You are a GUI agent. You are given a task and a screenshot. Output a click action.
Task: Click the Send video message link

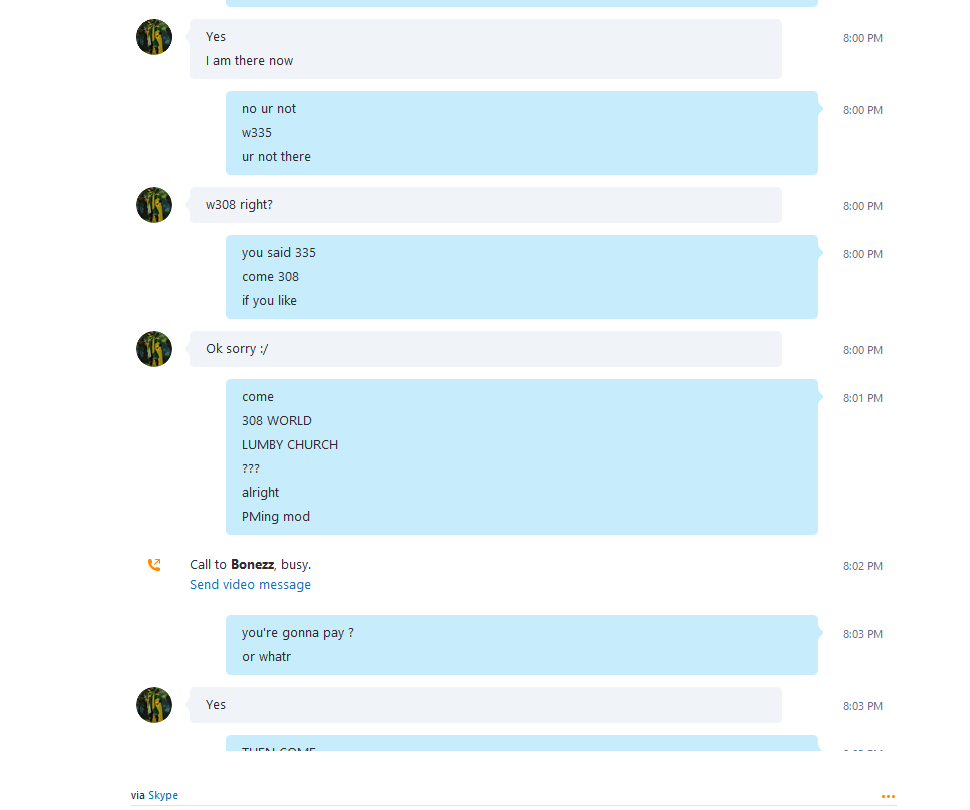(250, 585)
